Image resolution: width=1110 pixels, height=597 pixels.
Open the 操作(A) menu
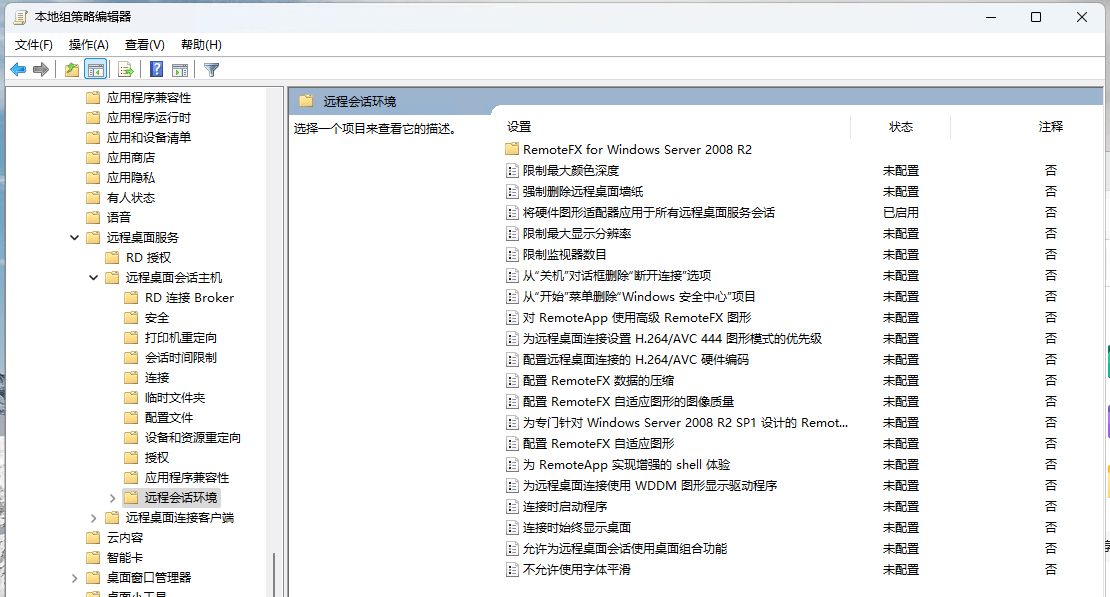tap(88, 45)
